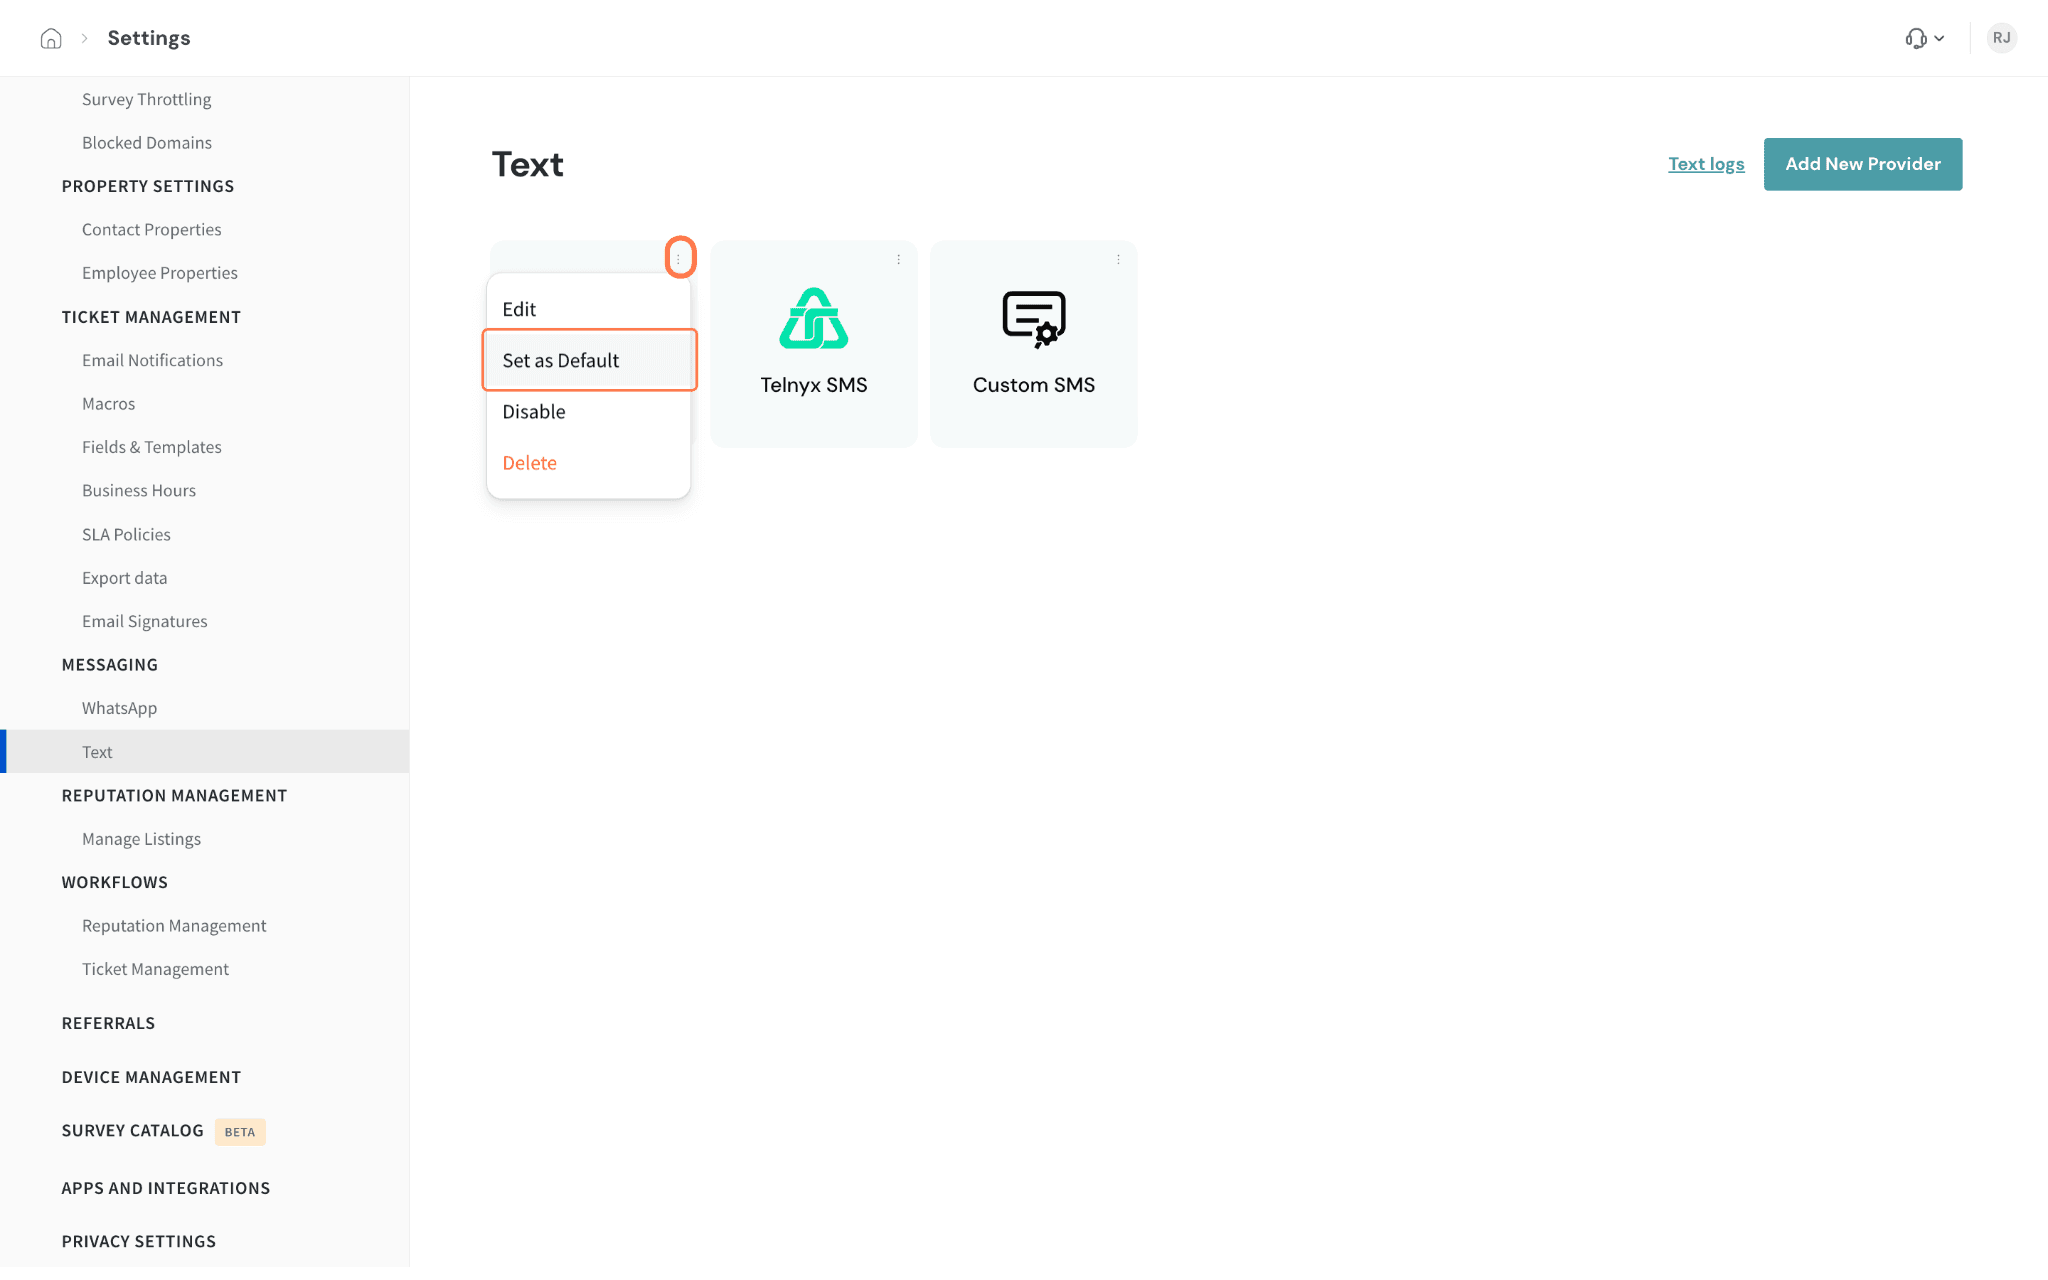The width and height of the screenshot is (2048, 1280).
Task: Open WhatsApp messaging settings
Action: [x=119, y=708]
